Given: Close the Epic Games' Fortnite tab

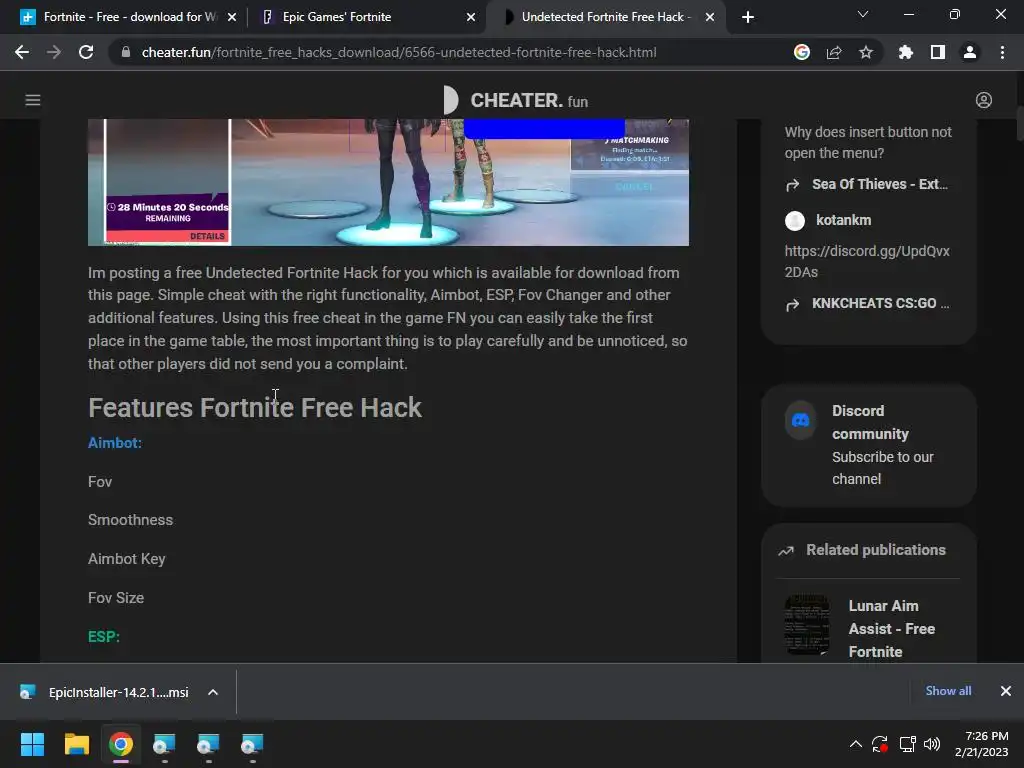Looking at the screenshot, I should (x=471, y=17).
